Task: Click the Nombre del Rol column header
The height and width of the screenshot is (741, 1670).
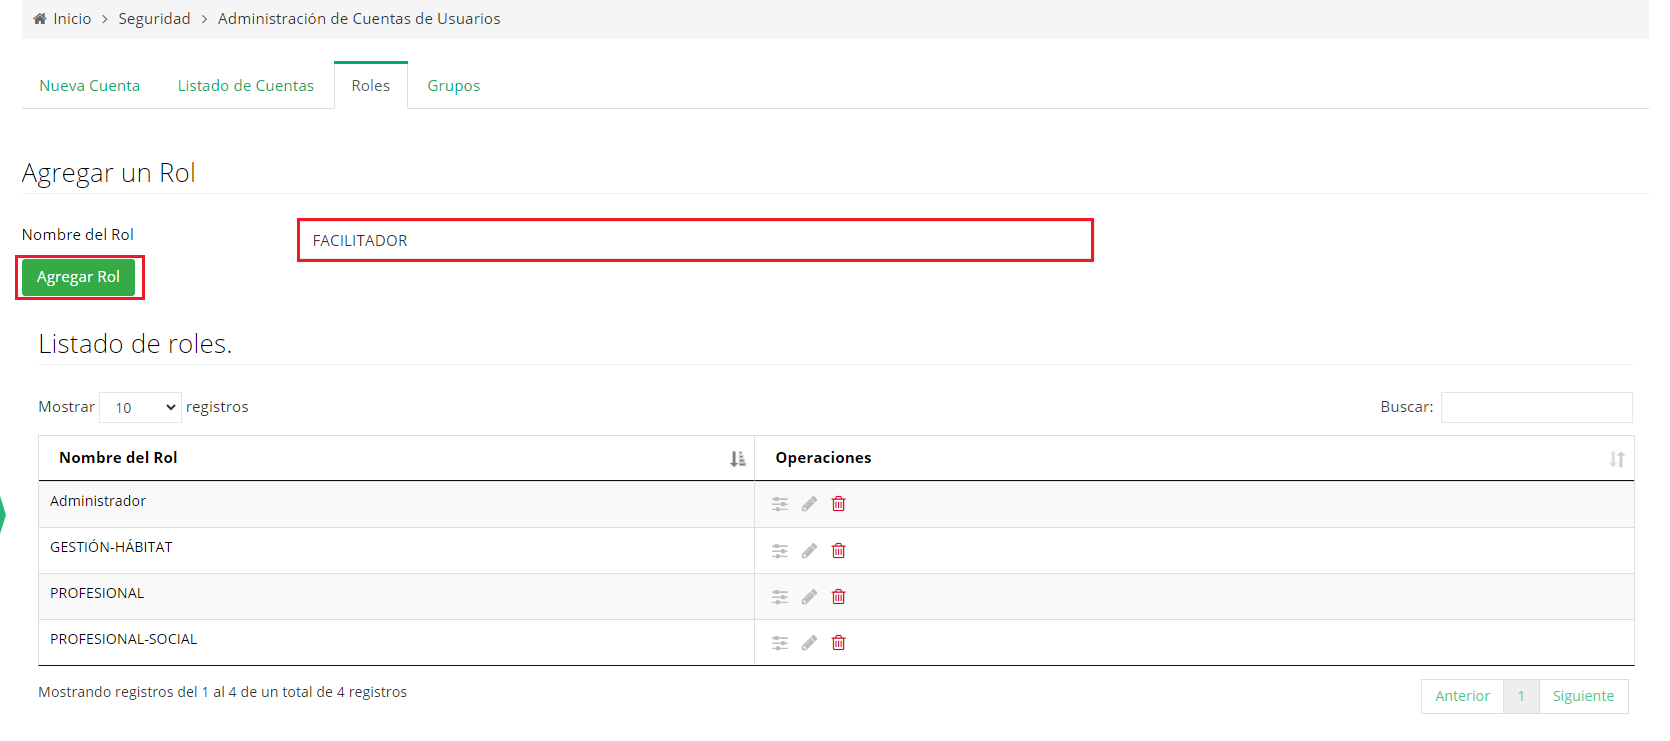Action: 397,458
